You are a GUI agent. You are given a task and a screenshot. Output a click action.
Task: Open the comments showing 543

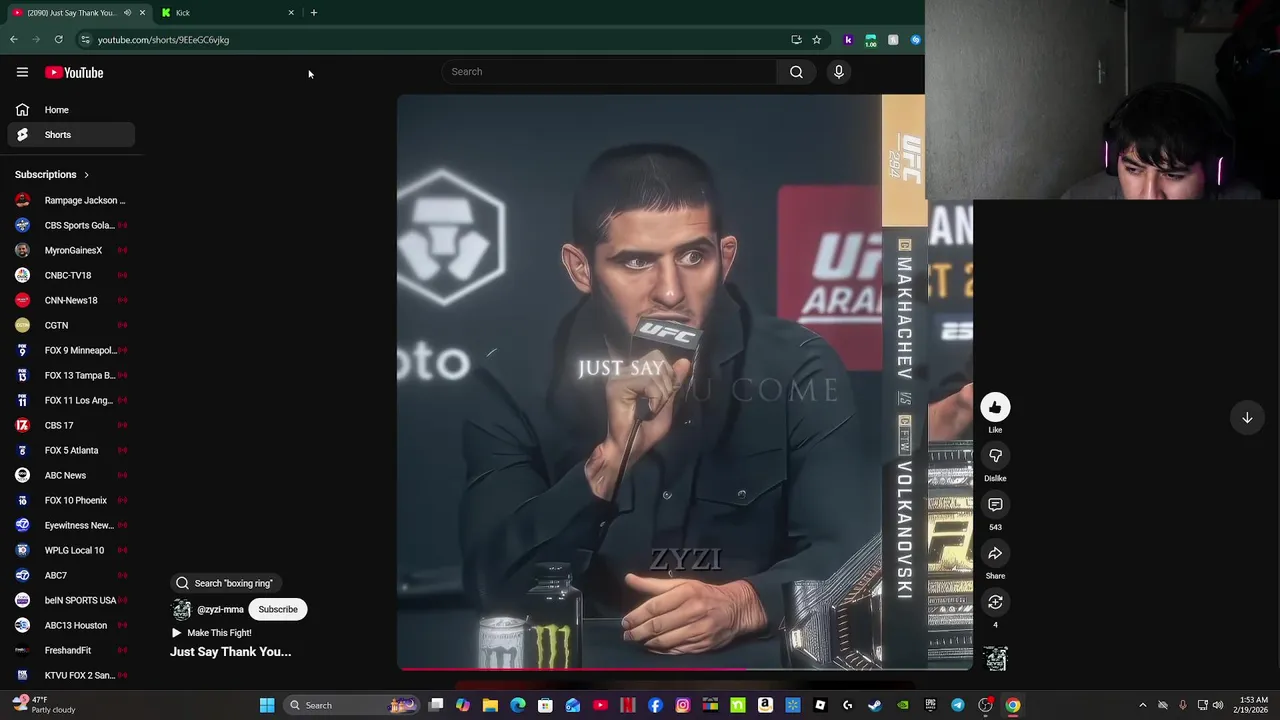point(995,505)
